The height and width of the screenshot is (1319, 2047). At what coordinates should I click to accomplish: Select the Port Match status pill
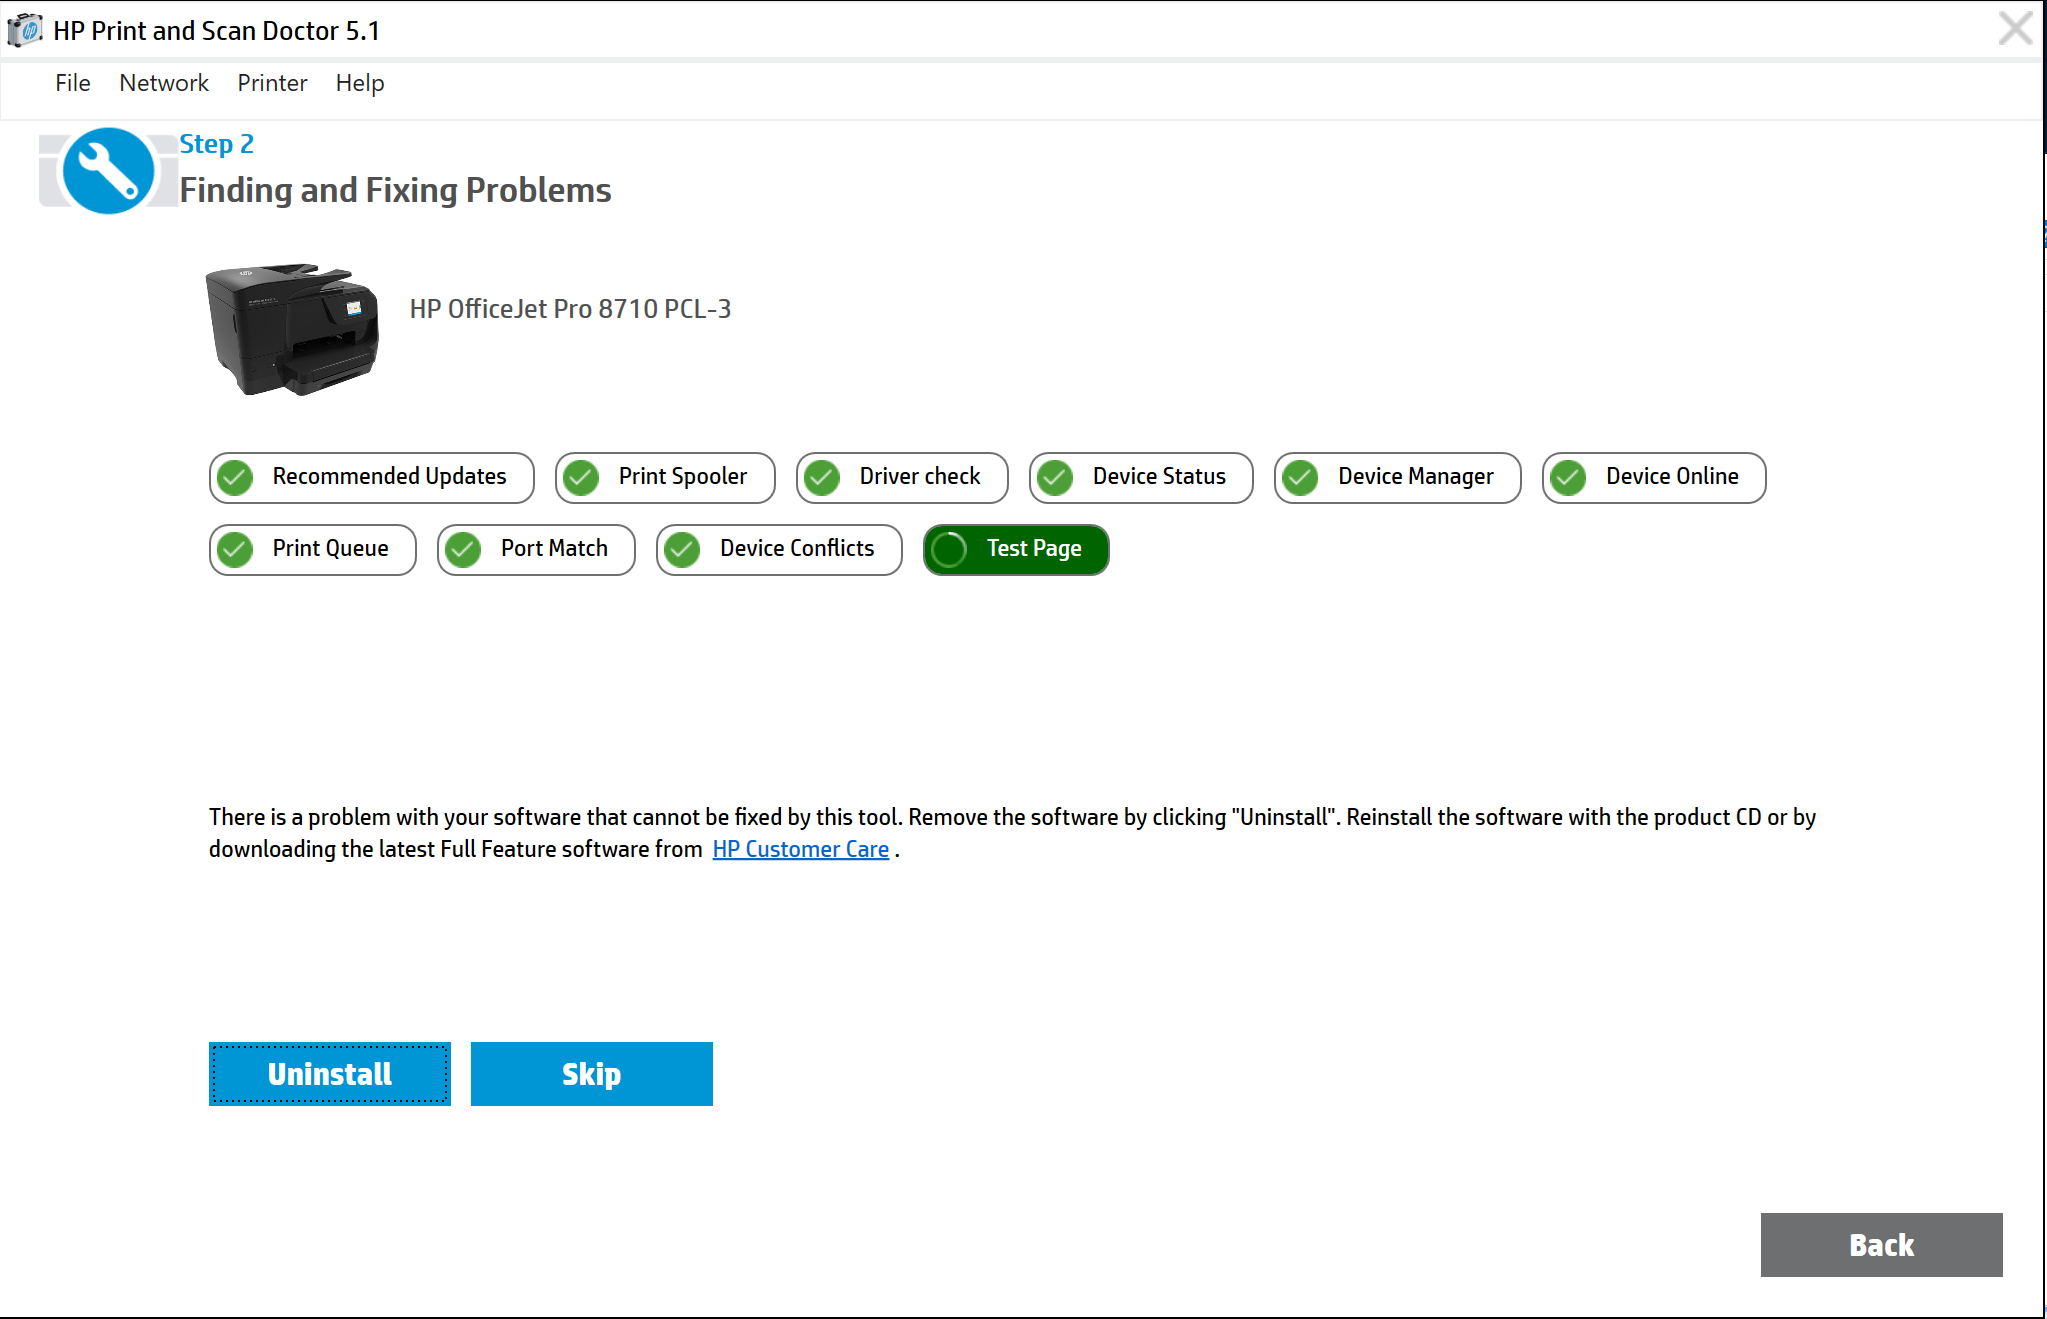tap(536, 549)
